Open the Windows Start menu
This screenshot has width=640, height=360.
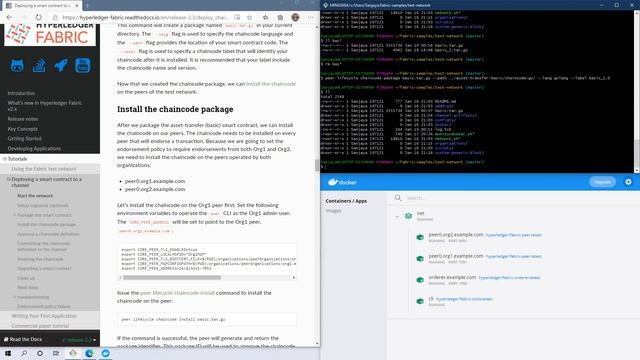[x=8, y=353]
